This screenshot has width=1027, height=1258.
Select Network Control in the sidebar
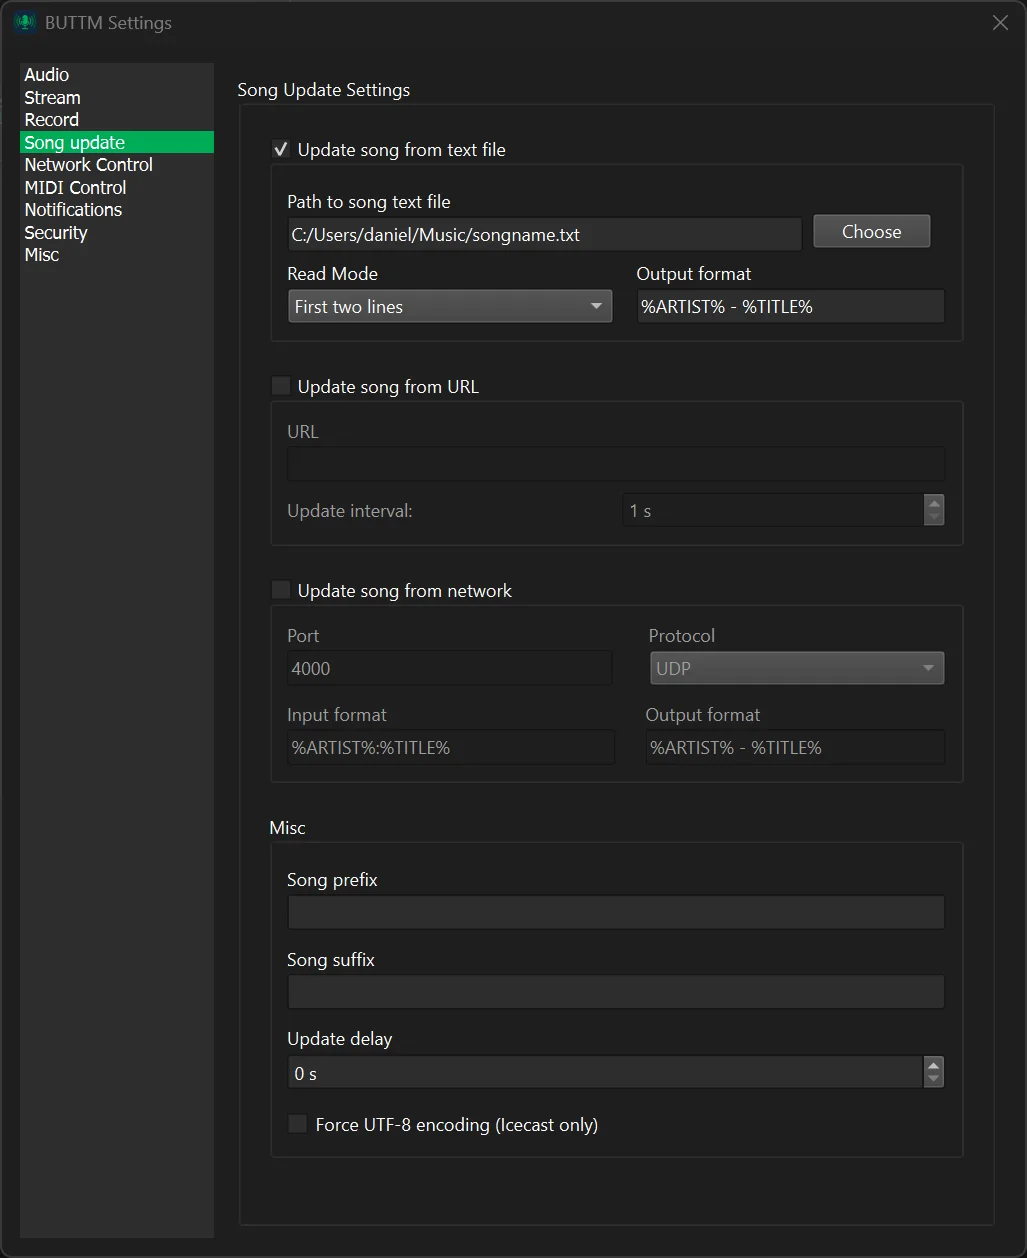[88, 164]
